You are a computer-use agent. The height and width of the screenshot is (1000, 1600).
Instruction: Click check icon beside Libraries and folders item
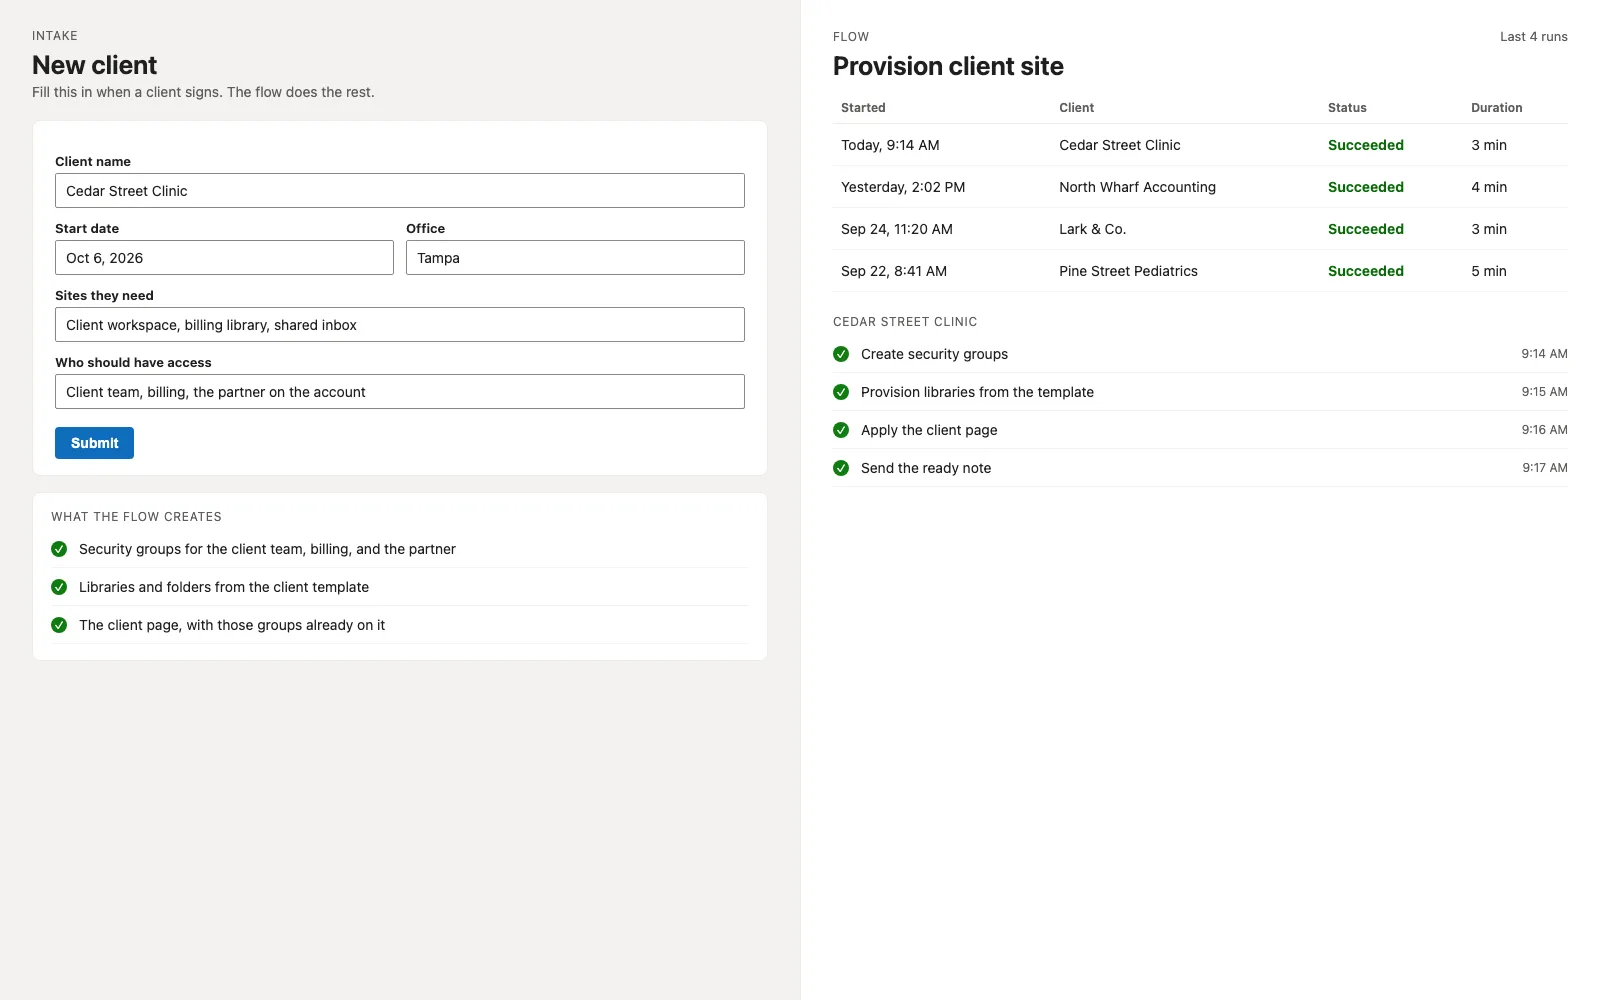(59, 587)
